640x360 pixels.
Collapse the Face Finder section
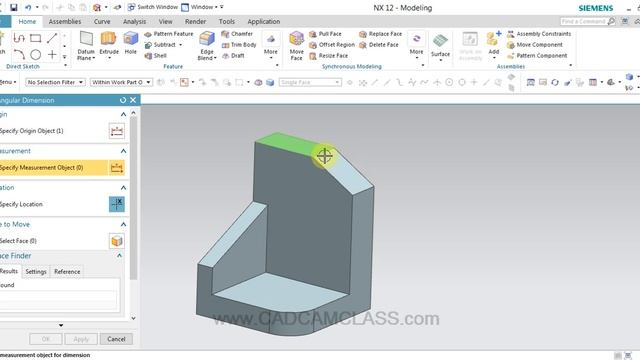(120, 256)
